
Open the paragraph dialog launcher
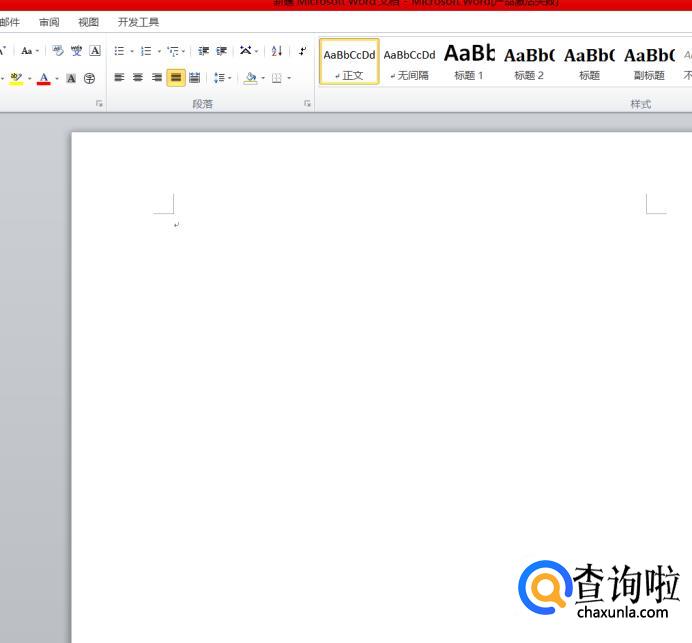(307, 103)
